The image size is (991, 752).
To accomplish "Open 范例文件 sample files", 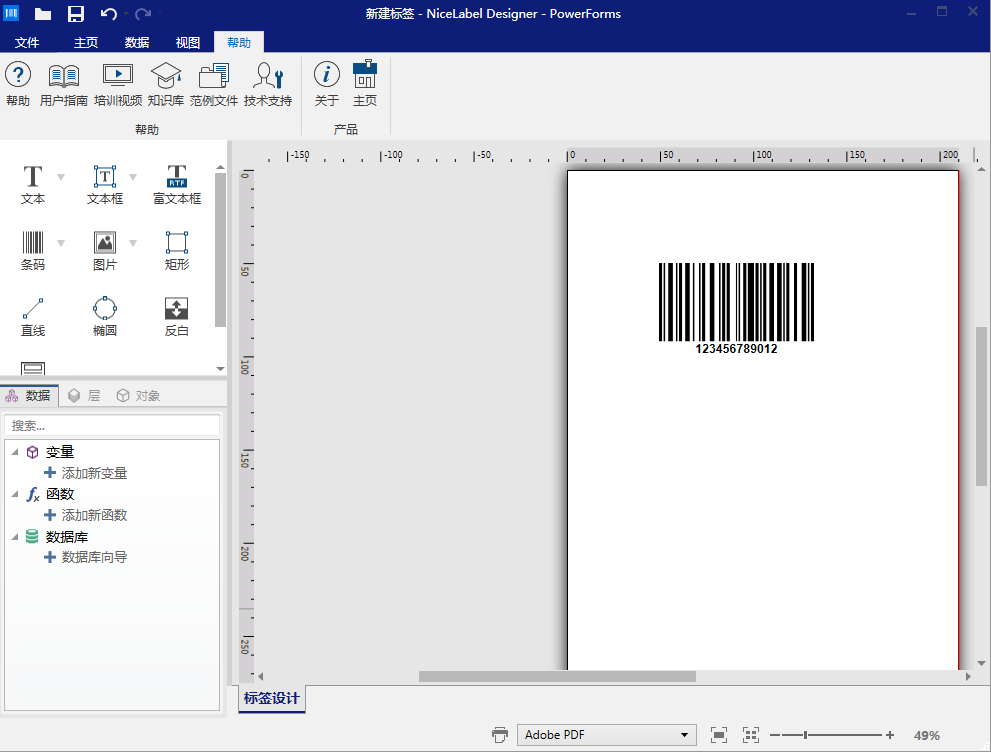I will (x=214, y=84).
